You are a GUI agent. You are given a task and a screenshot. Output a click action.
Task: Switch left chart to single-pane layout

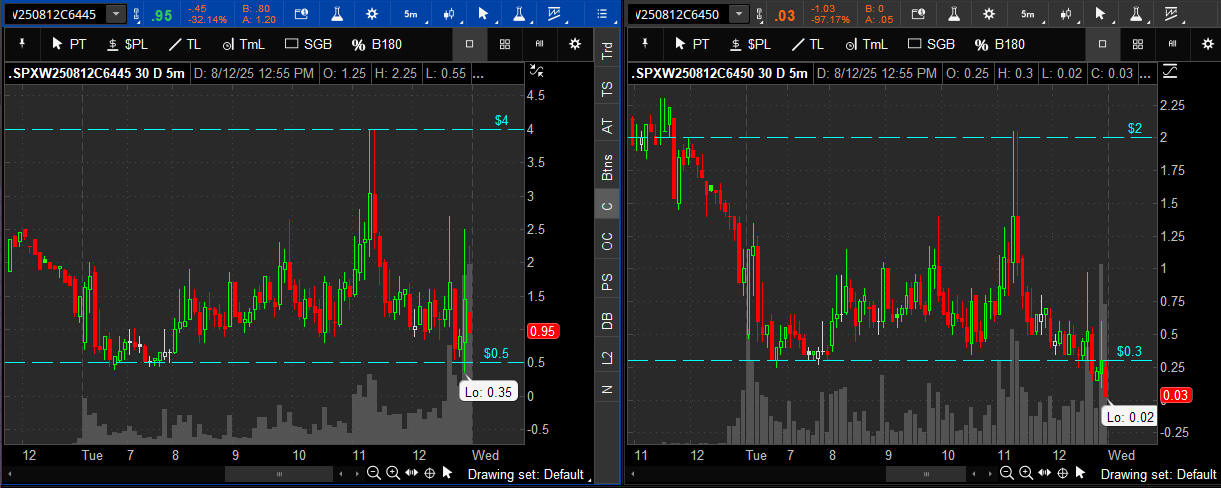(x=471, y=44)
